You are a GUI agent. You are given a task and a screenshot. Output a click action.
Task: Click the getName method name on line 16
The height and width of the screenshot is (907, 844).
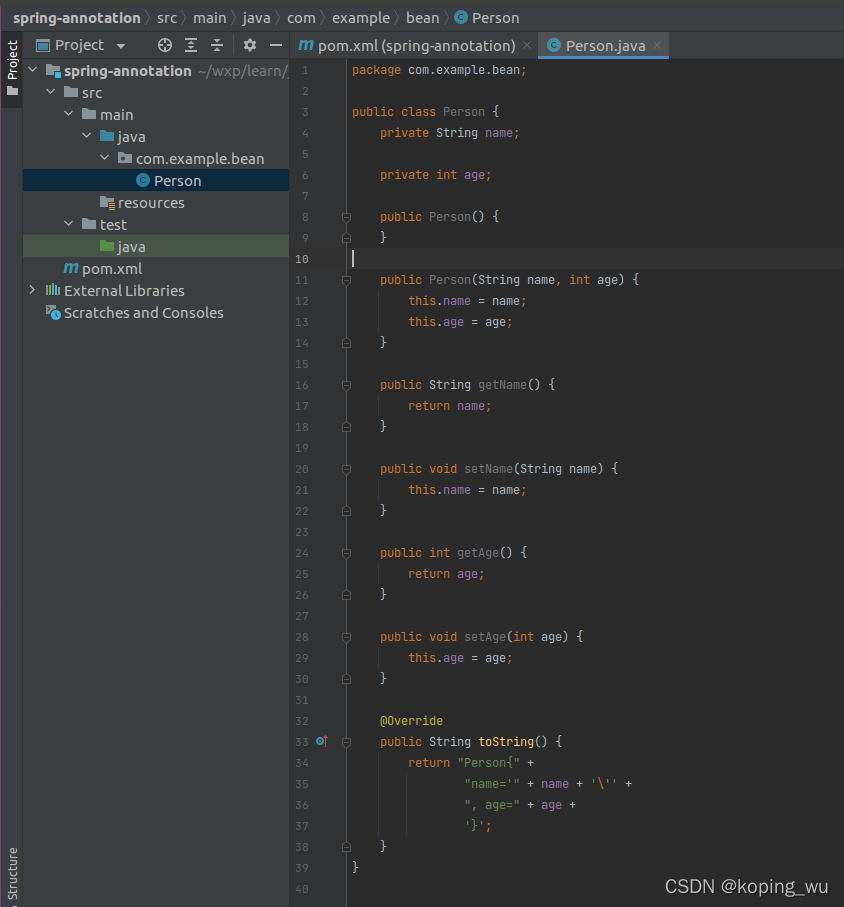click(x=502, y=385)
